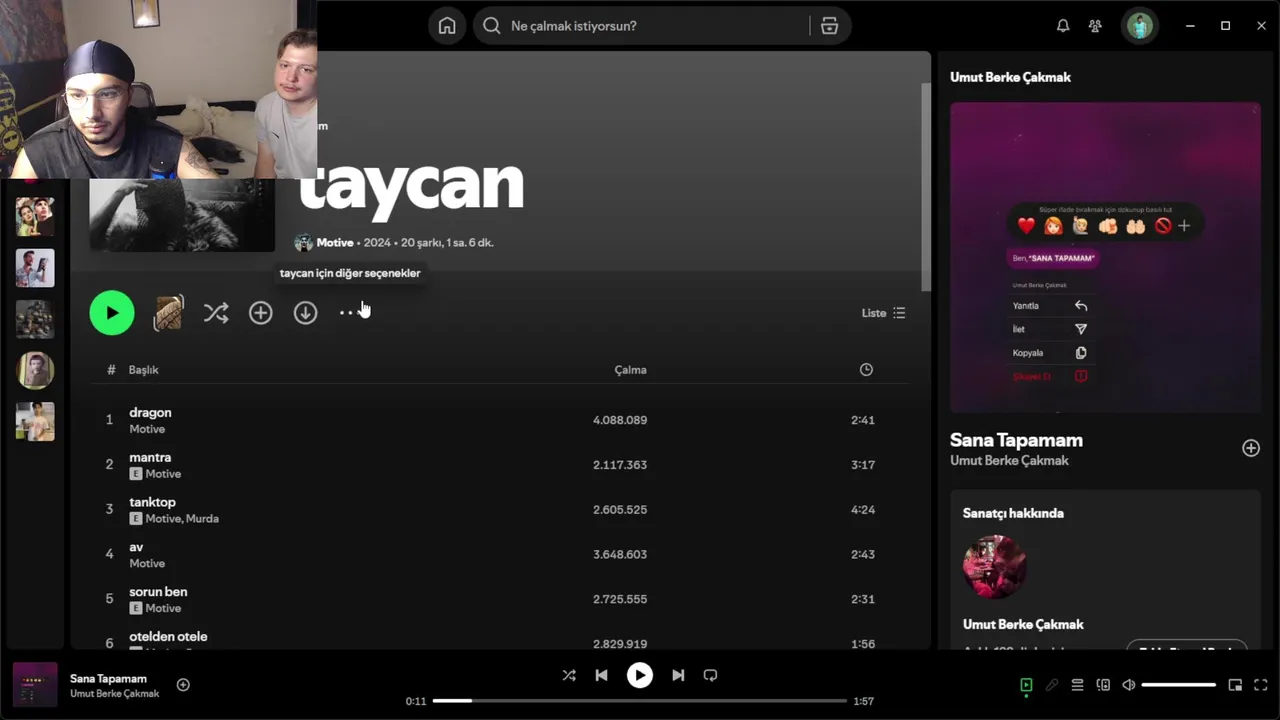Viewport: 1280px width, 720px height.
Task: Adjust the volume slider
Action: coord(1179,685)
